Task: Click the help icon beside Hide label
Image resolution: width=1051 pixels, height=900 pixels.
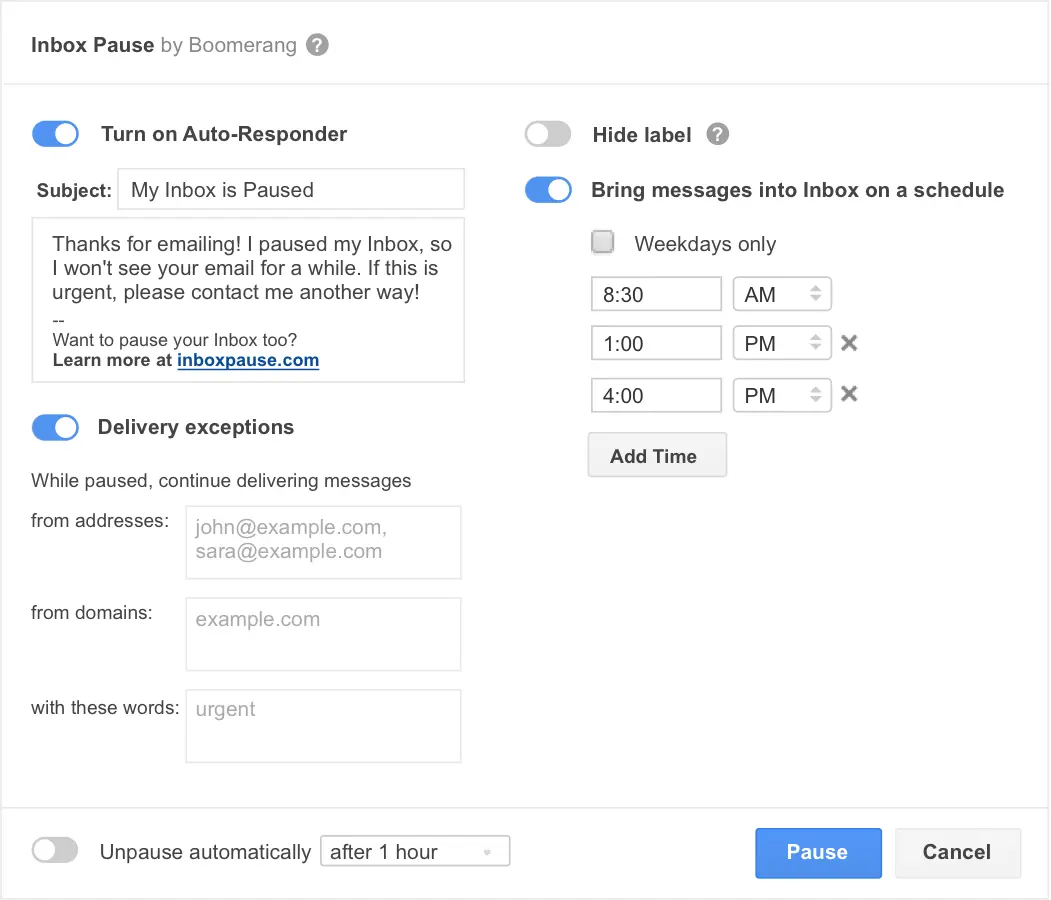Action: click(x=717, y=135)
